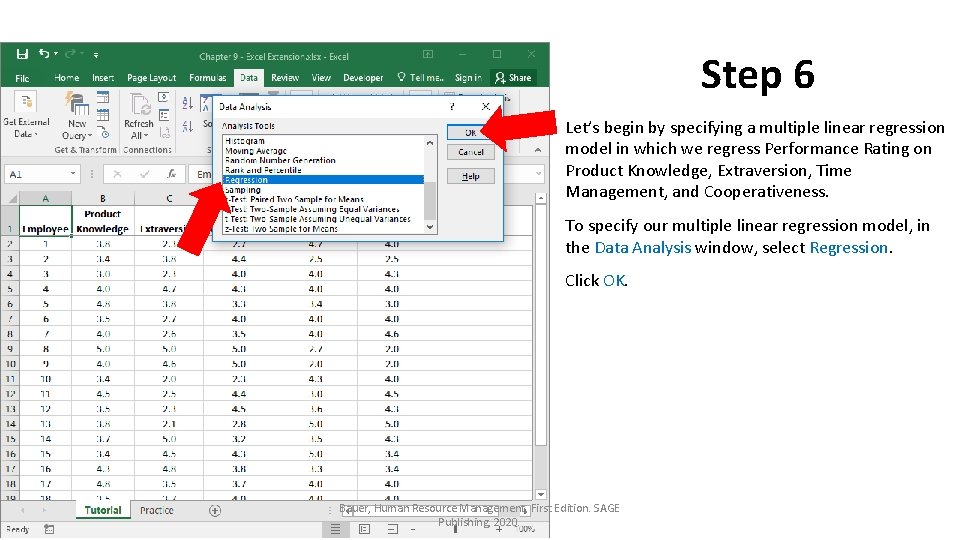This screenshot has height=540, width=960.
Task: Click the Tell me search box
Action: point(421,78)
